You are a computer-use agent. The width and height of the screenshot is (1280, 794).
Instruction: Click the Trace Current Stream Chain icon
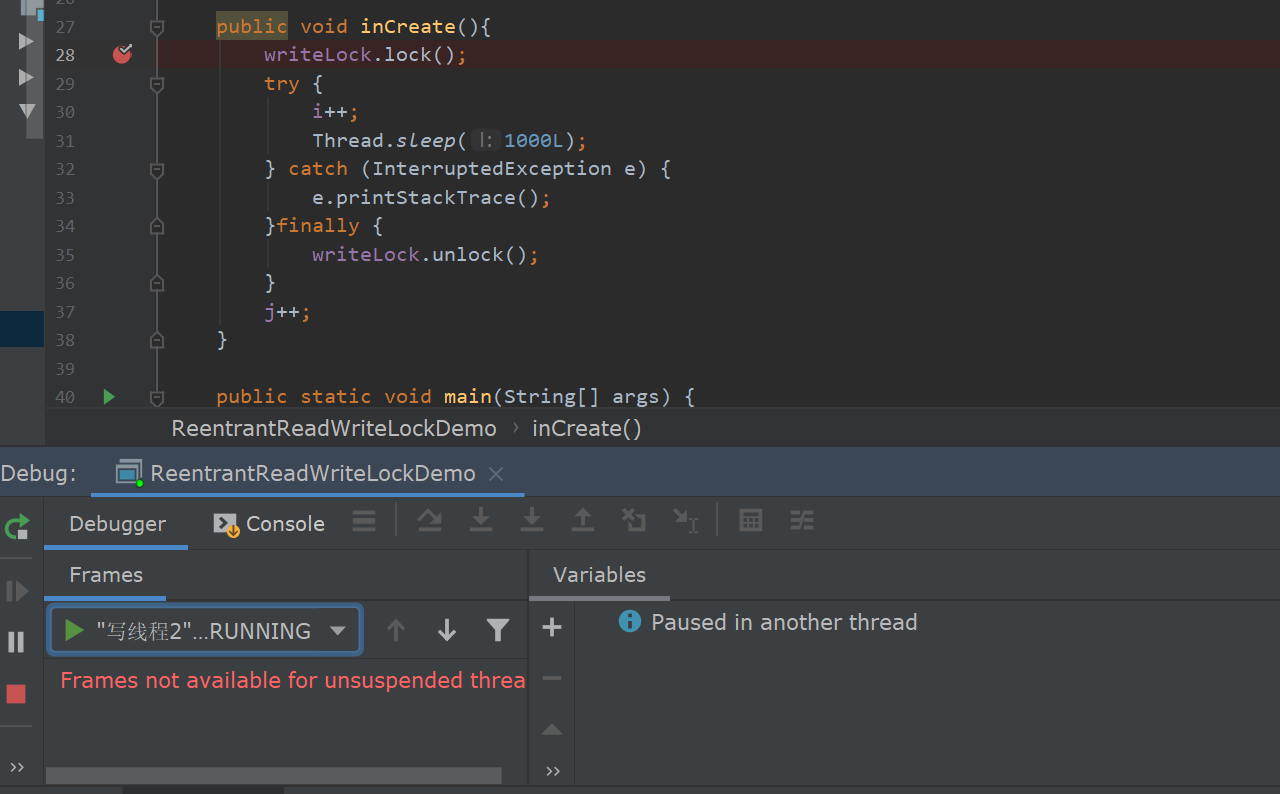[x=802, y=520]
